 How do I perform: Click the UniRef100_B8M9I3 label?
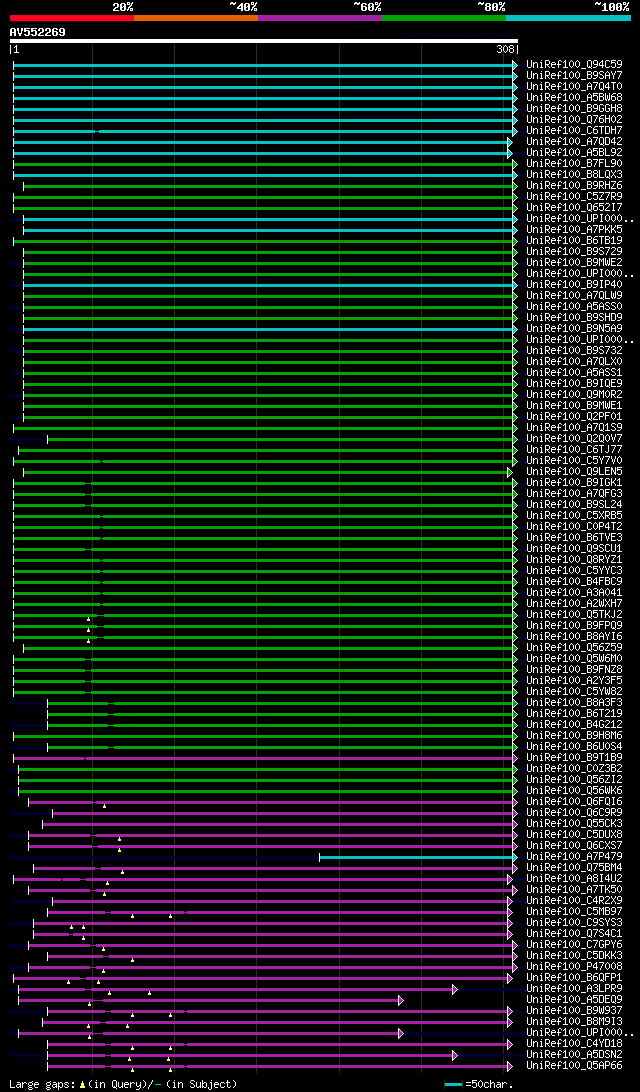coord(575,1022)
